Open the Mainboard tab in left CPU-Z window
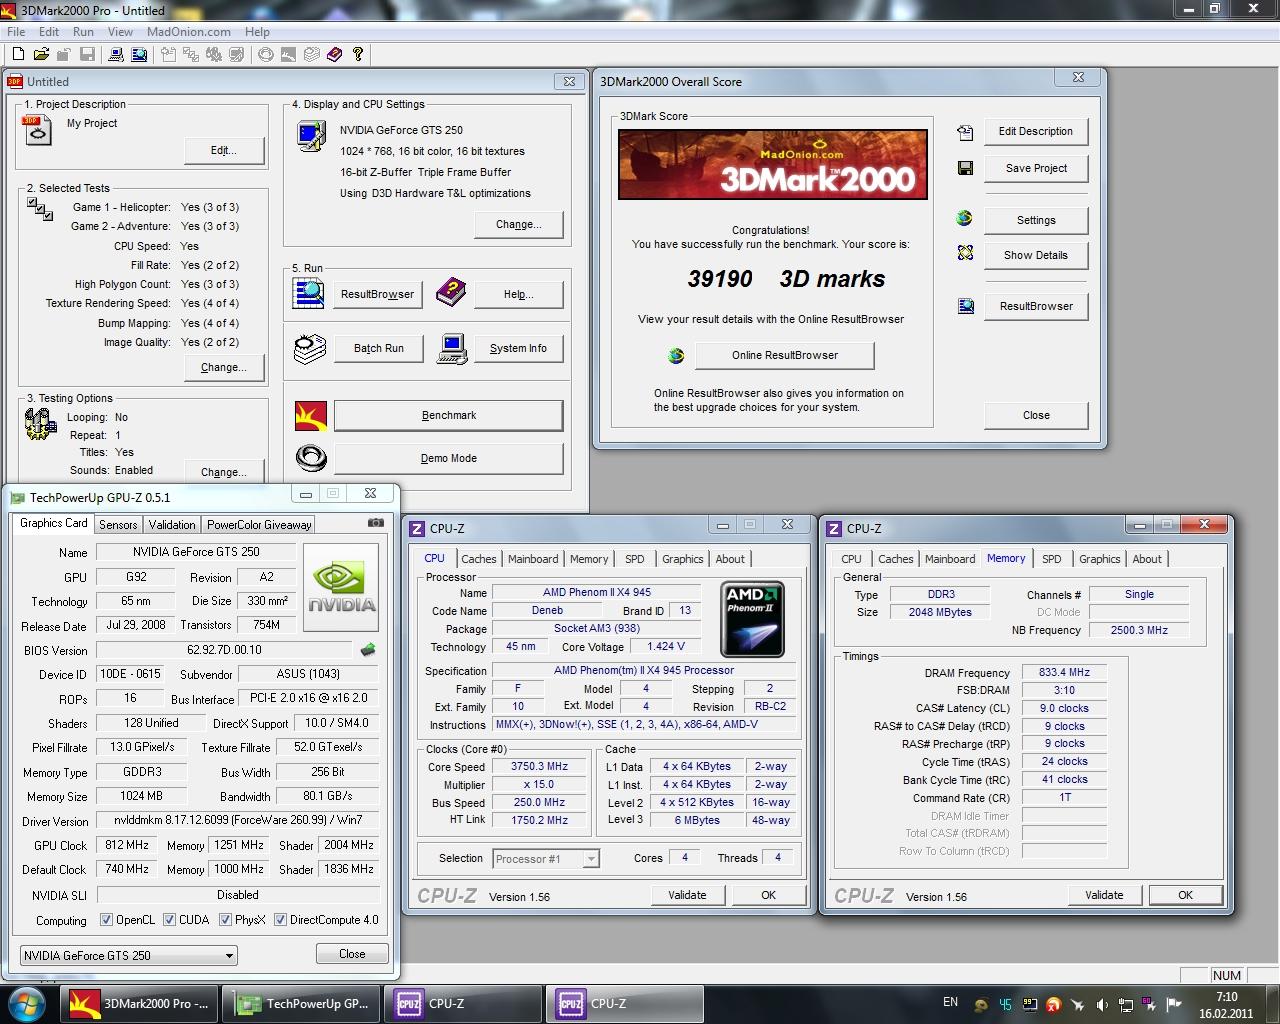1280x1024 pixels. (x=533, y=559)
